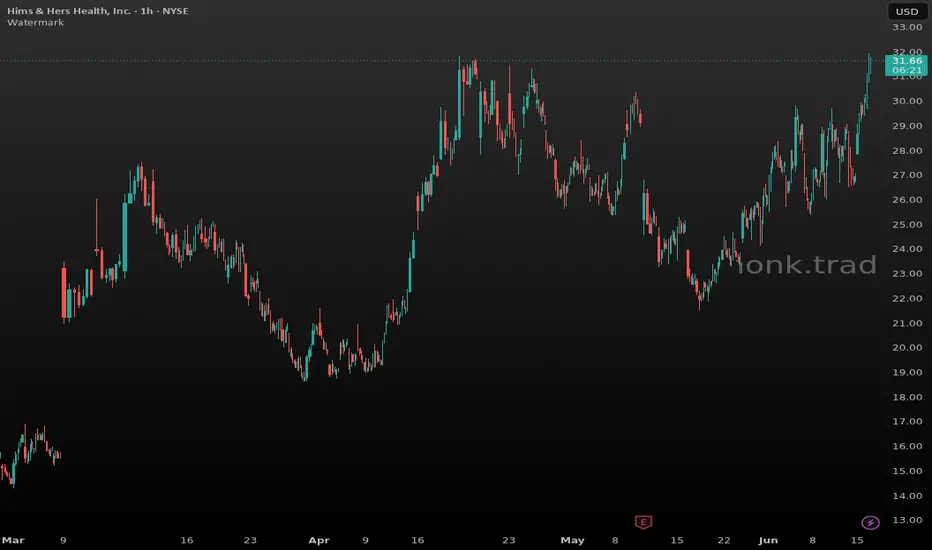Click the 'Mar' time axis label

coord(13,540)
